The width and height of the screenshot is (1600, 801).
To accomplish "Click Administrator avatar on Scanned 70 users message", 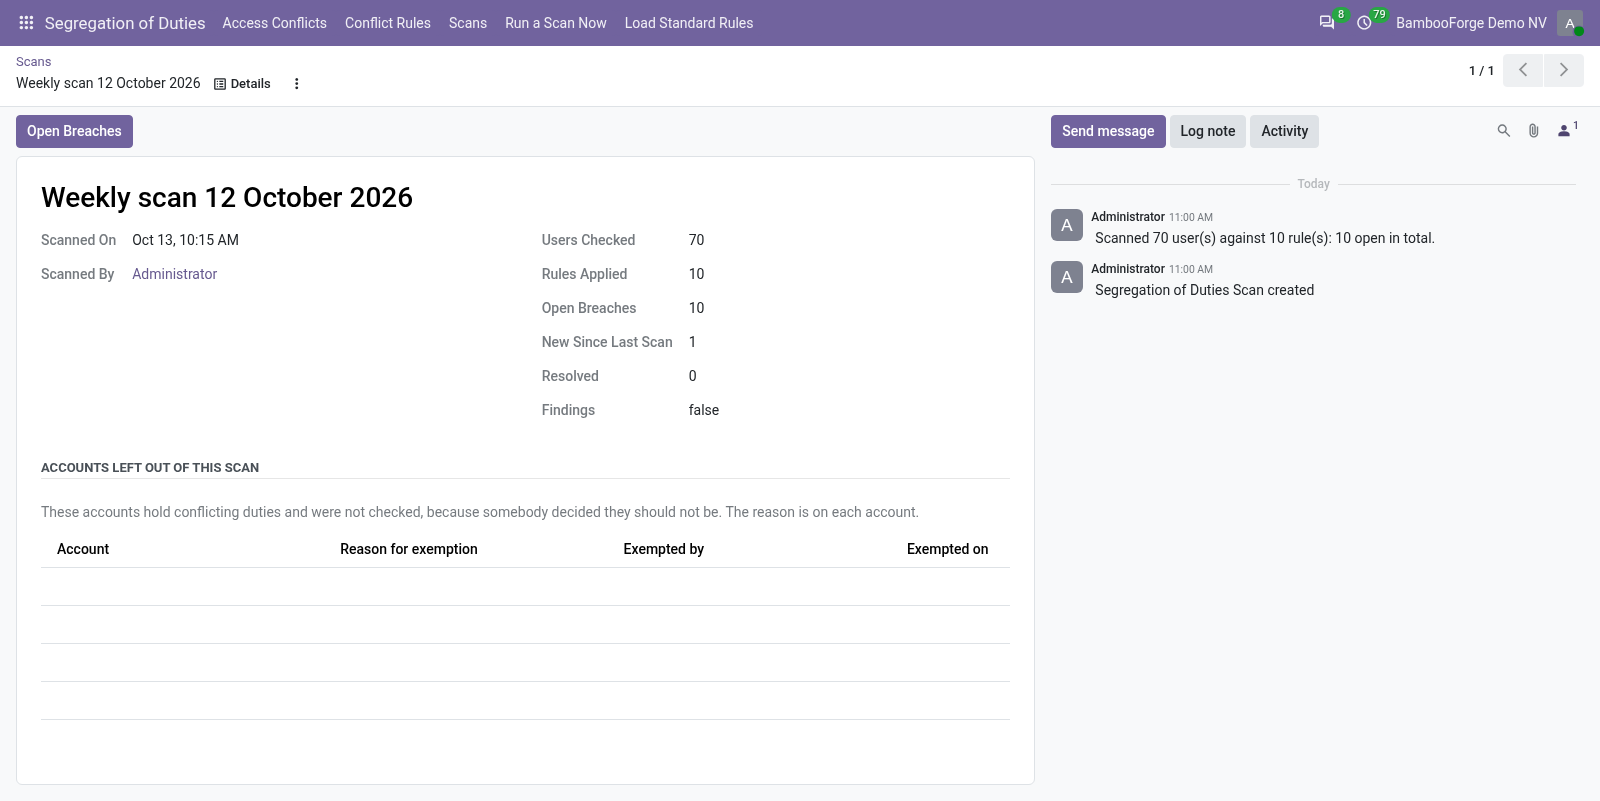I will click(x=1067, y=225).
